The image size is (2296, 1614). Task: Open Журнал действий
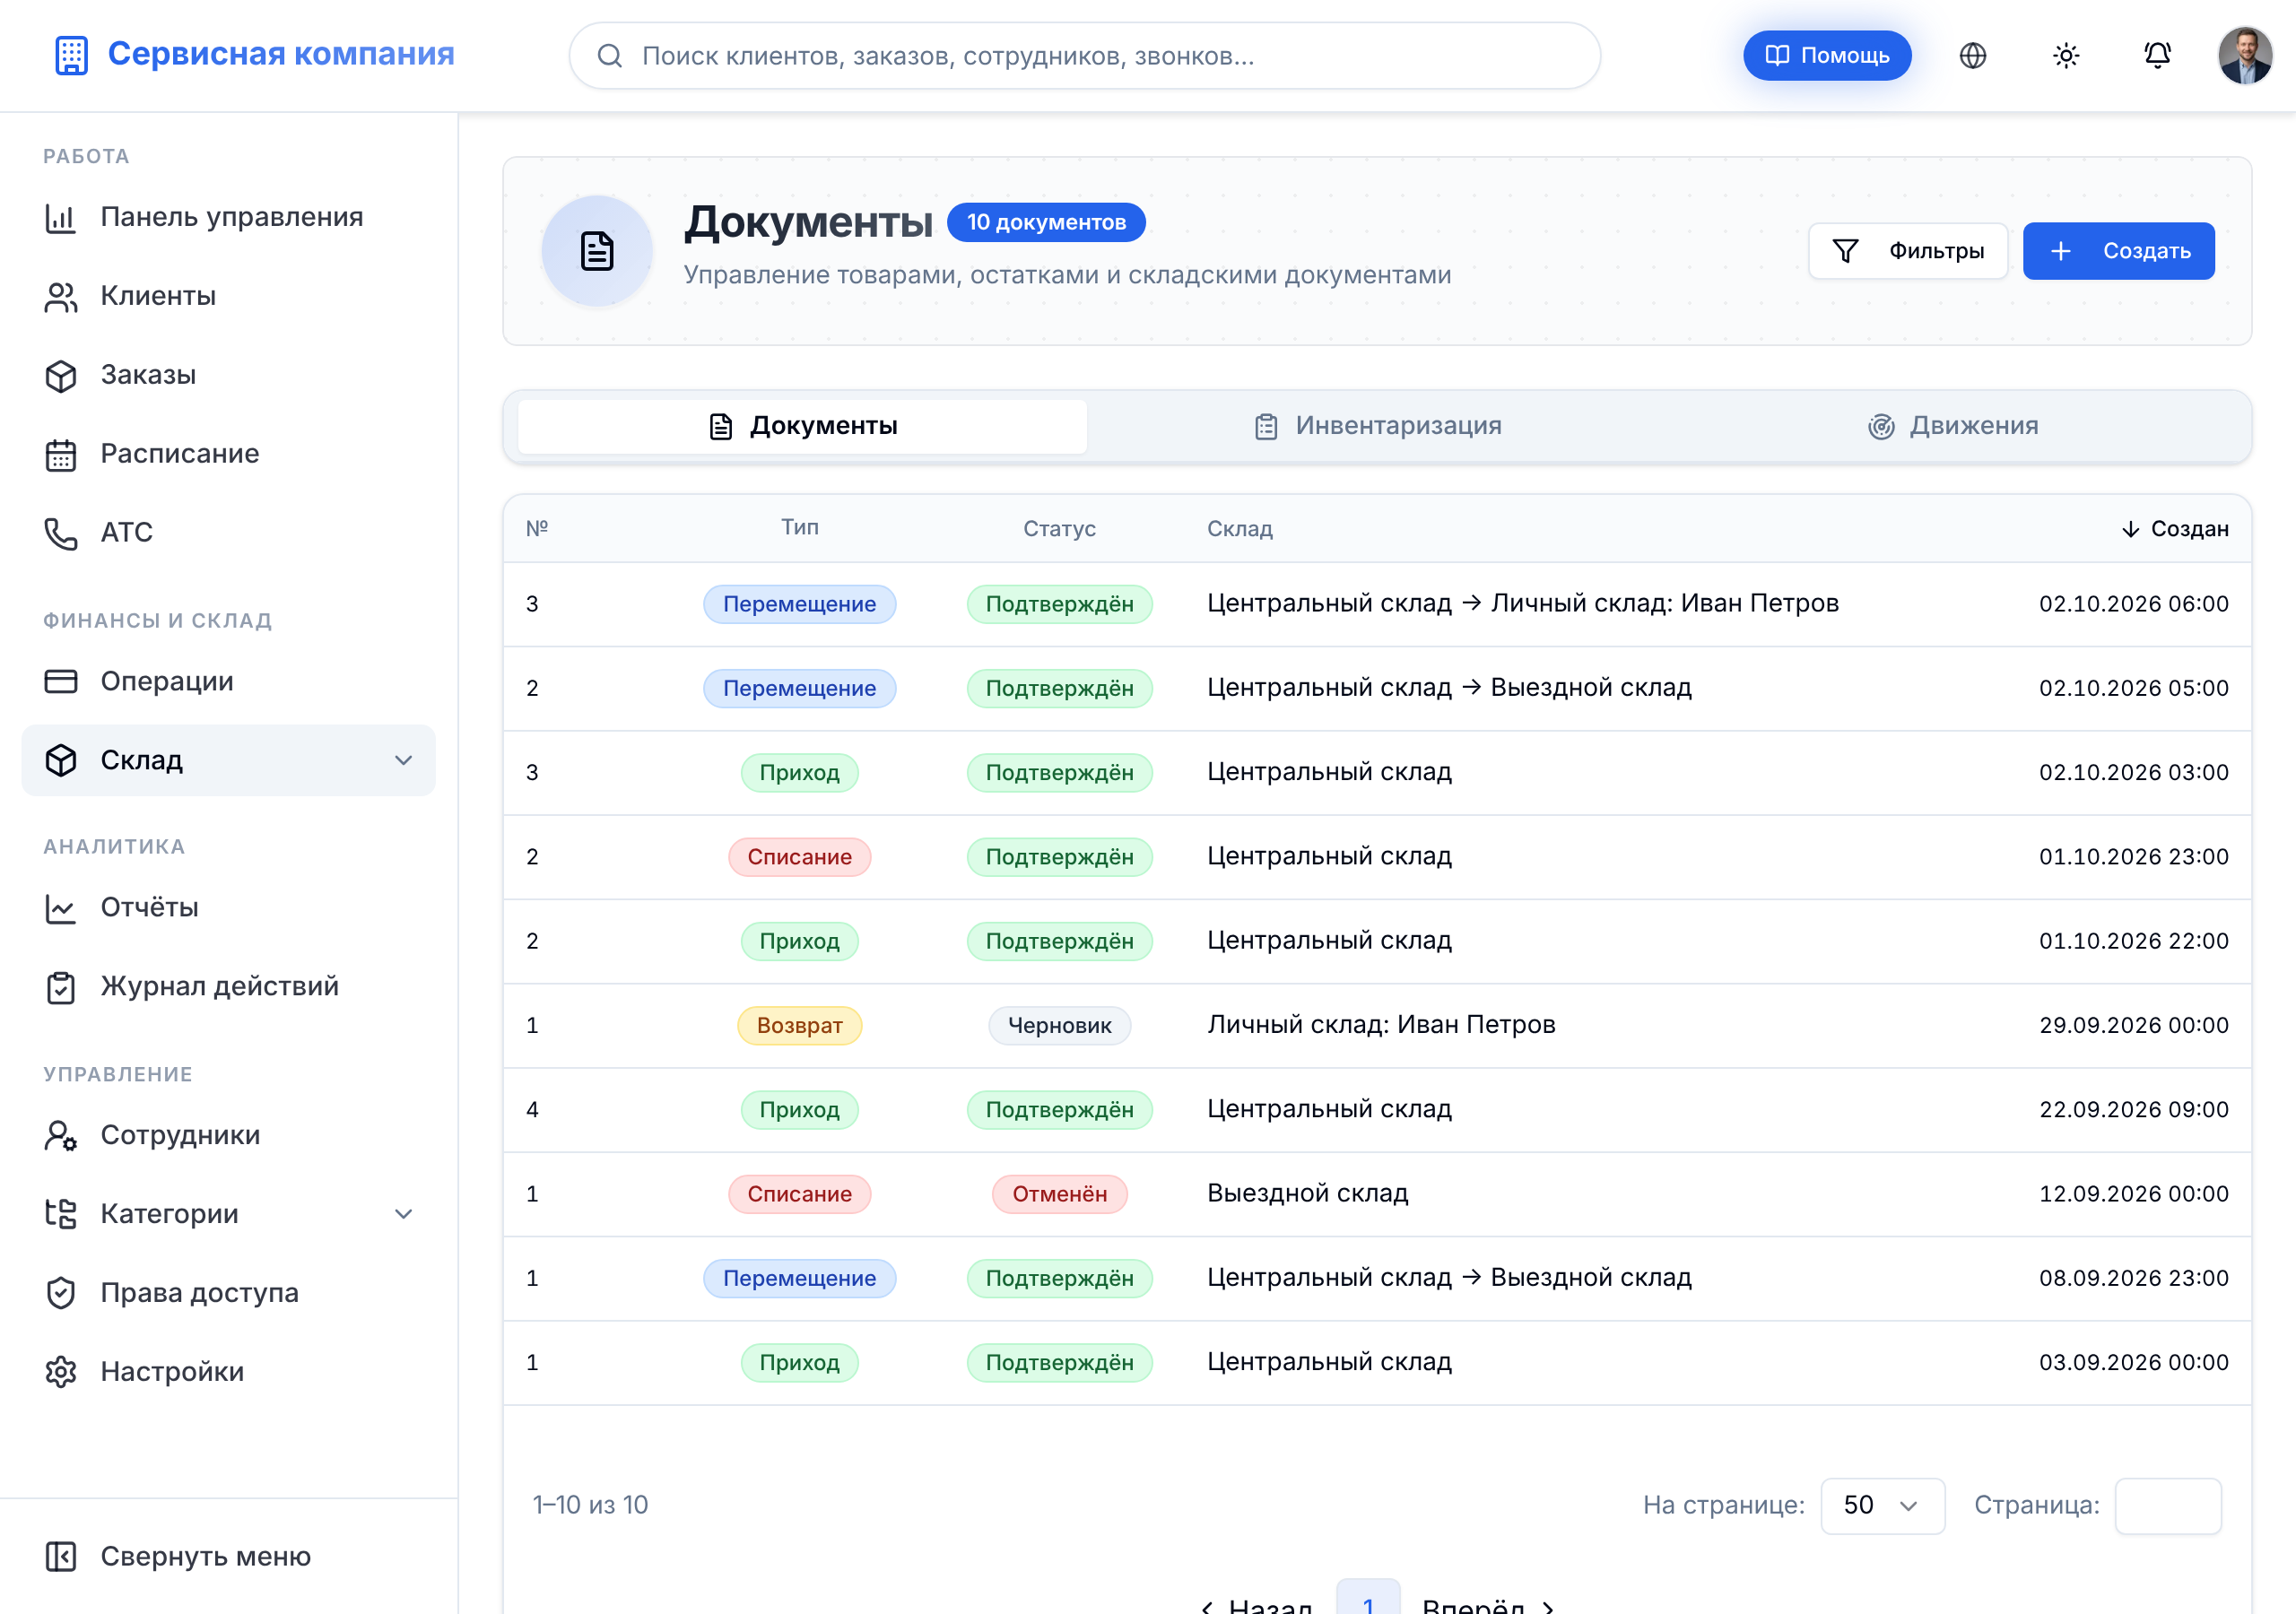[x=228, y=986]
